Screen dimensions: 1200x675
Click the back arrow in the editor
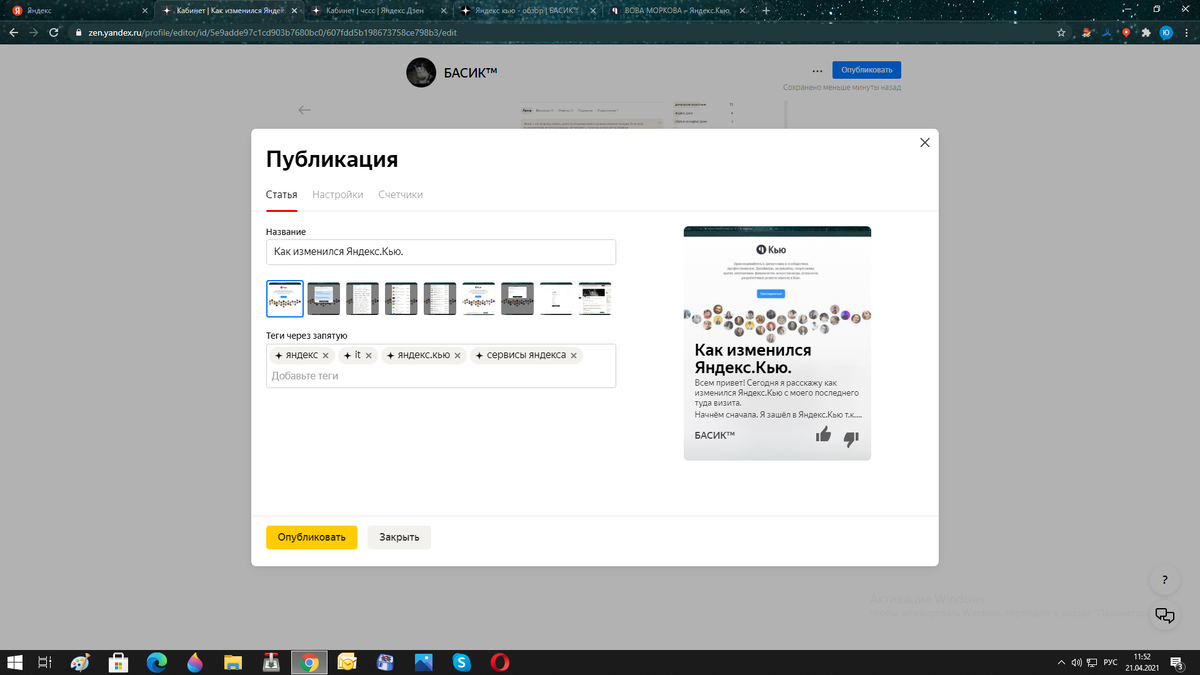click(304, 110)
